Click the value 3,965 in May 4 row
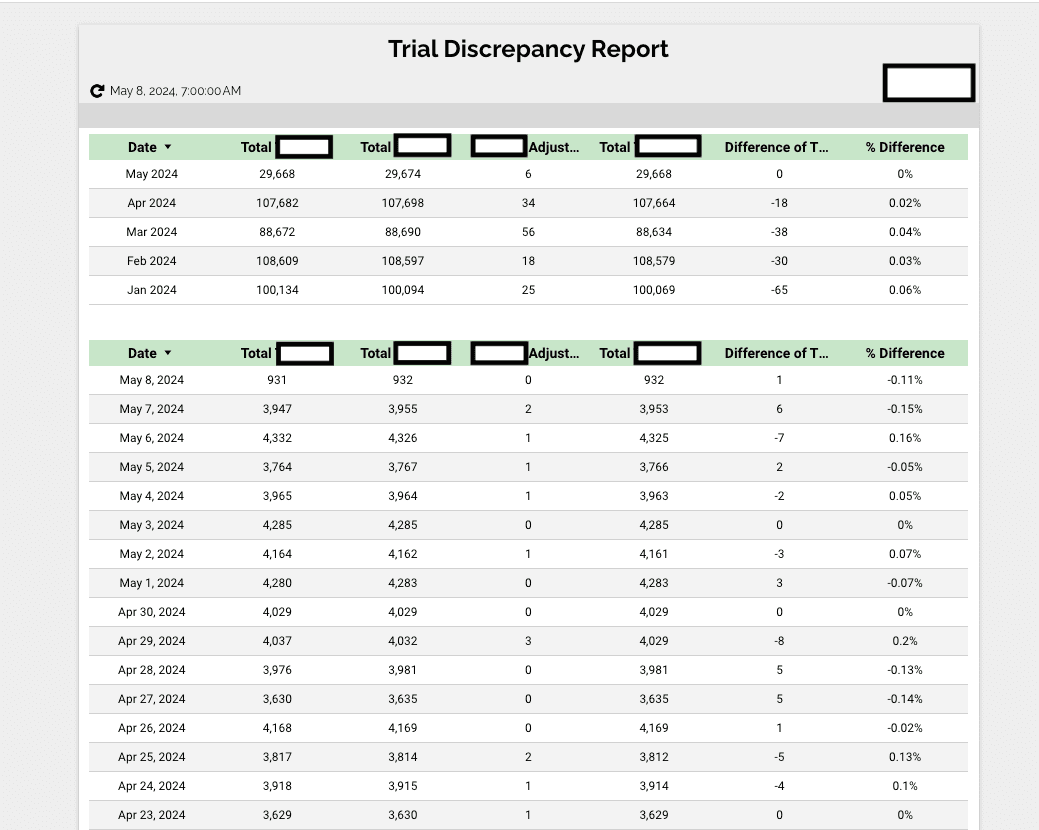The image size is (1039, 830). click(277, 496)
